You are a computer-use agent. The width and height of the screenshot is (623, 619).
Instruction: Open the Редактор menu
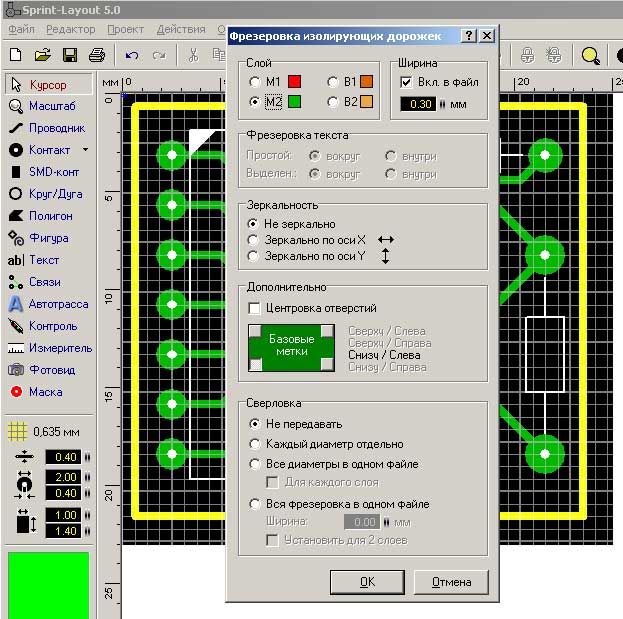click(x=71, y=29)
